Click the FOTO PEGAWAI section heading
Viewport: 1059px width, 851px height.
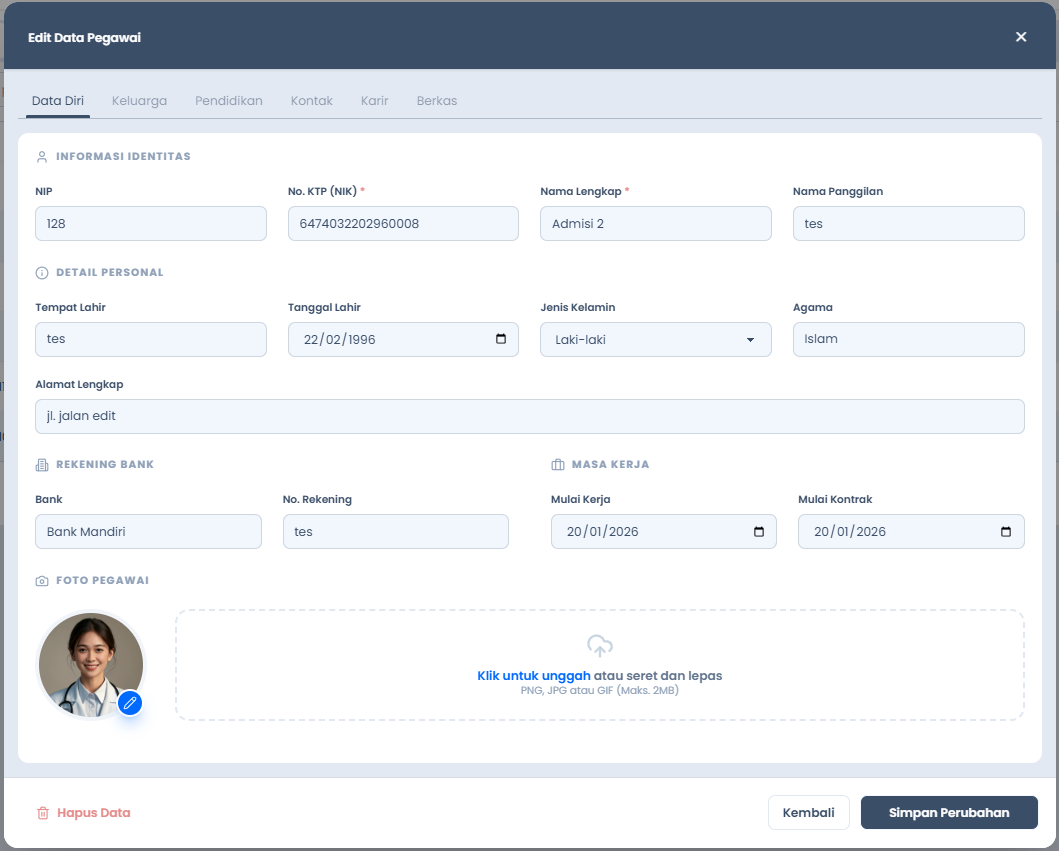[102, 581]
